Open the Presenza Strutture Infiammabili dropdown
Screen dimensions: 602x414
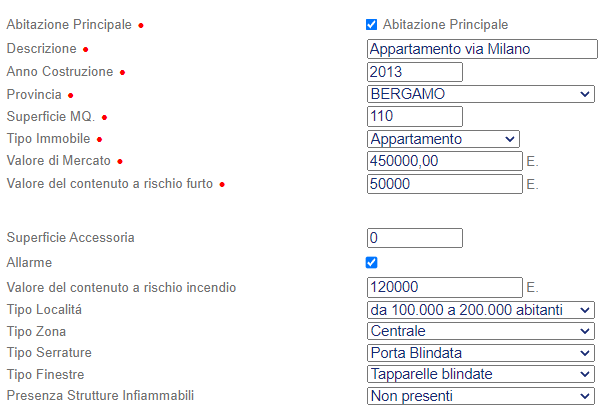coord(481,396)
